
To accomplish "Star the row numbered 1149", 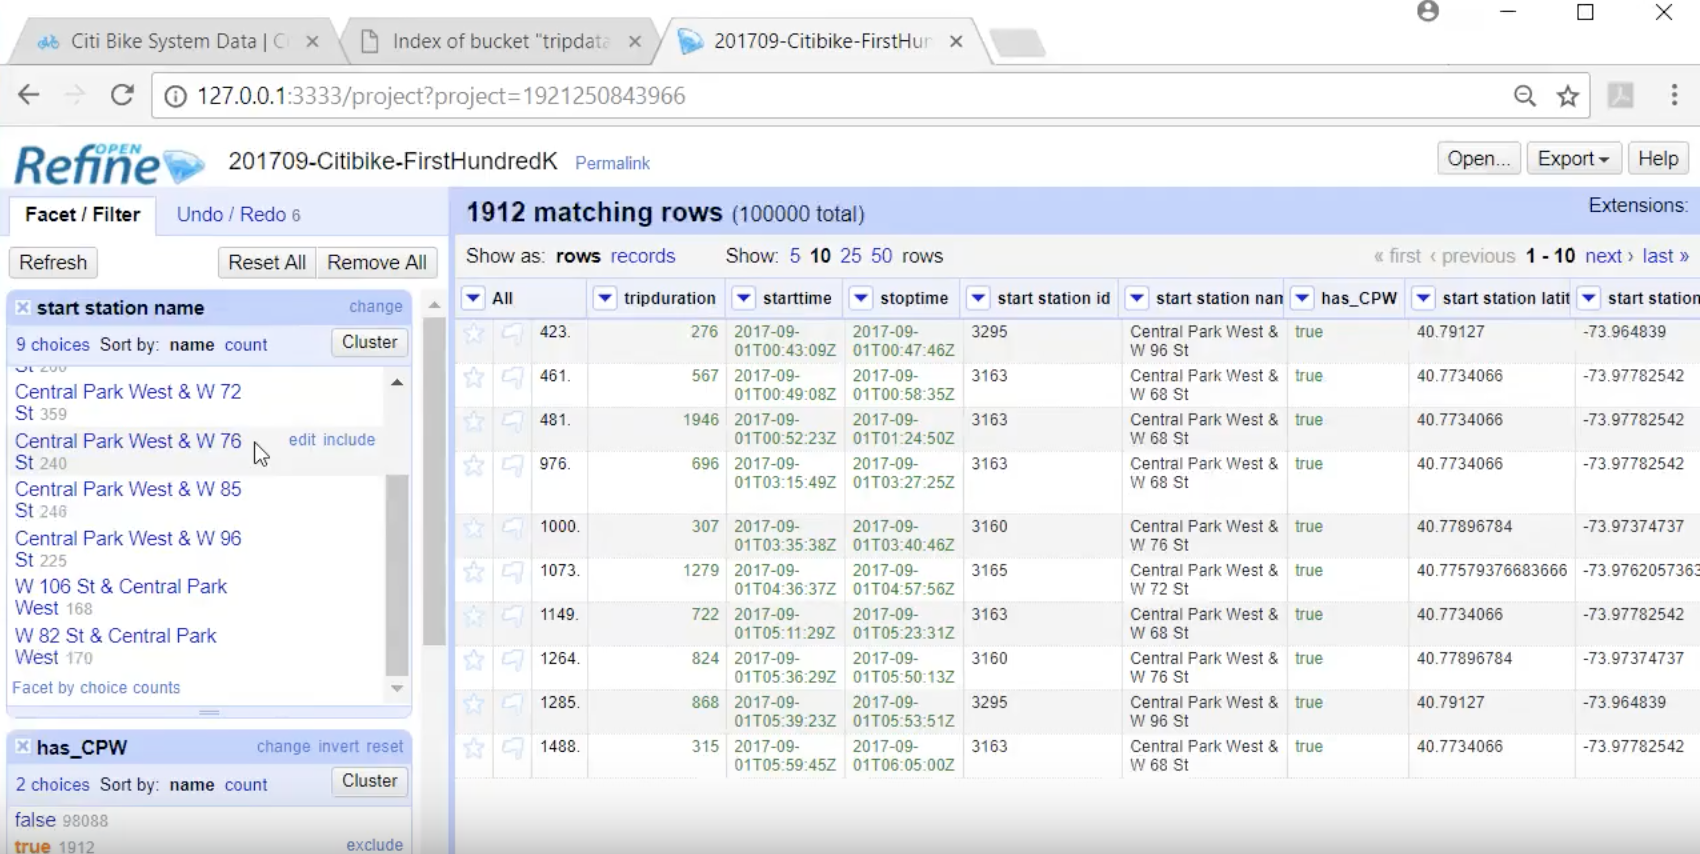I will [474, 616].
